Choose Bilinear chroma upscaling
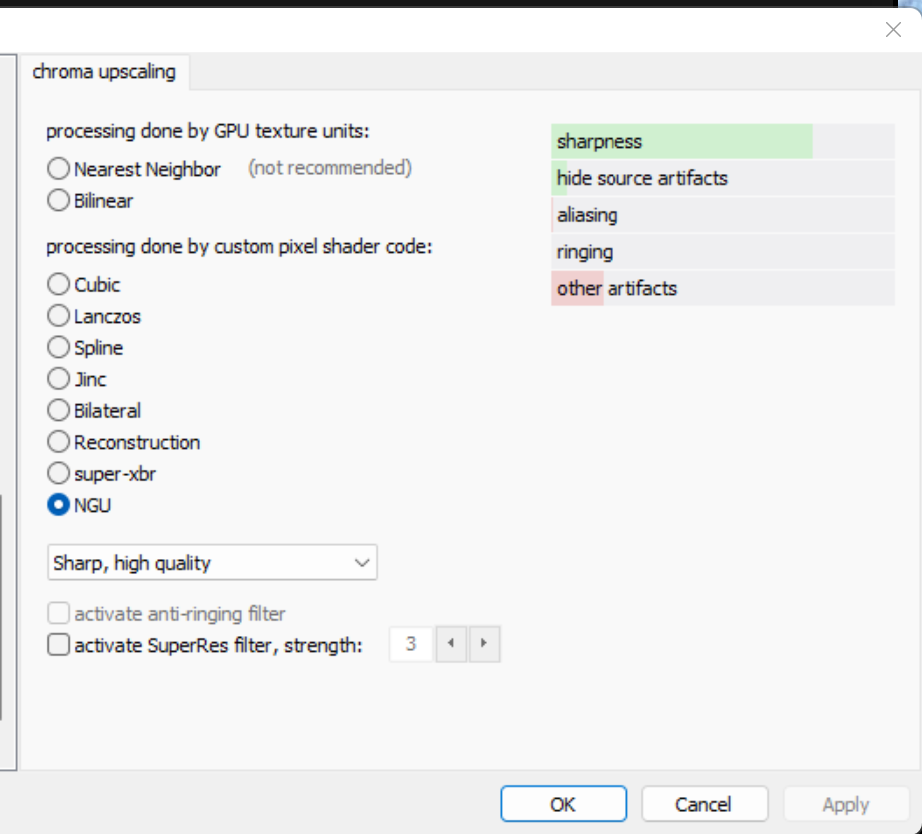This screenshot has height=834, width=922. pos(58,200)
